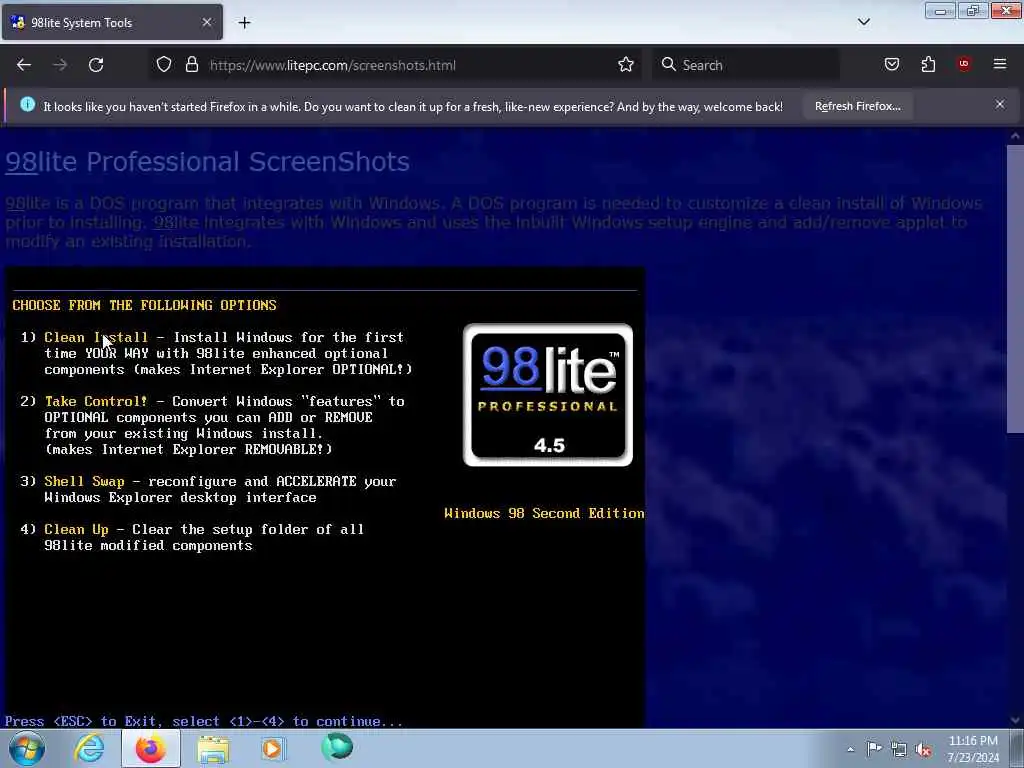Dismiss the Firefox notification bar
The width and height of the screenshot is (1024, 768).
pyautogui.click(x=1000, y=104)
